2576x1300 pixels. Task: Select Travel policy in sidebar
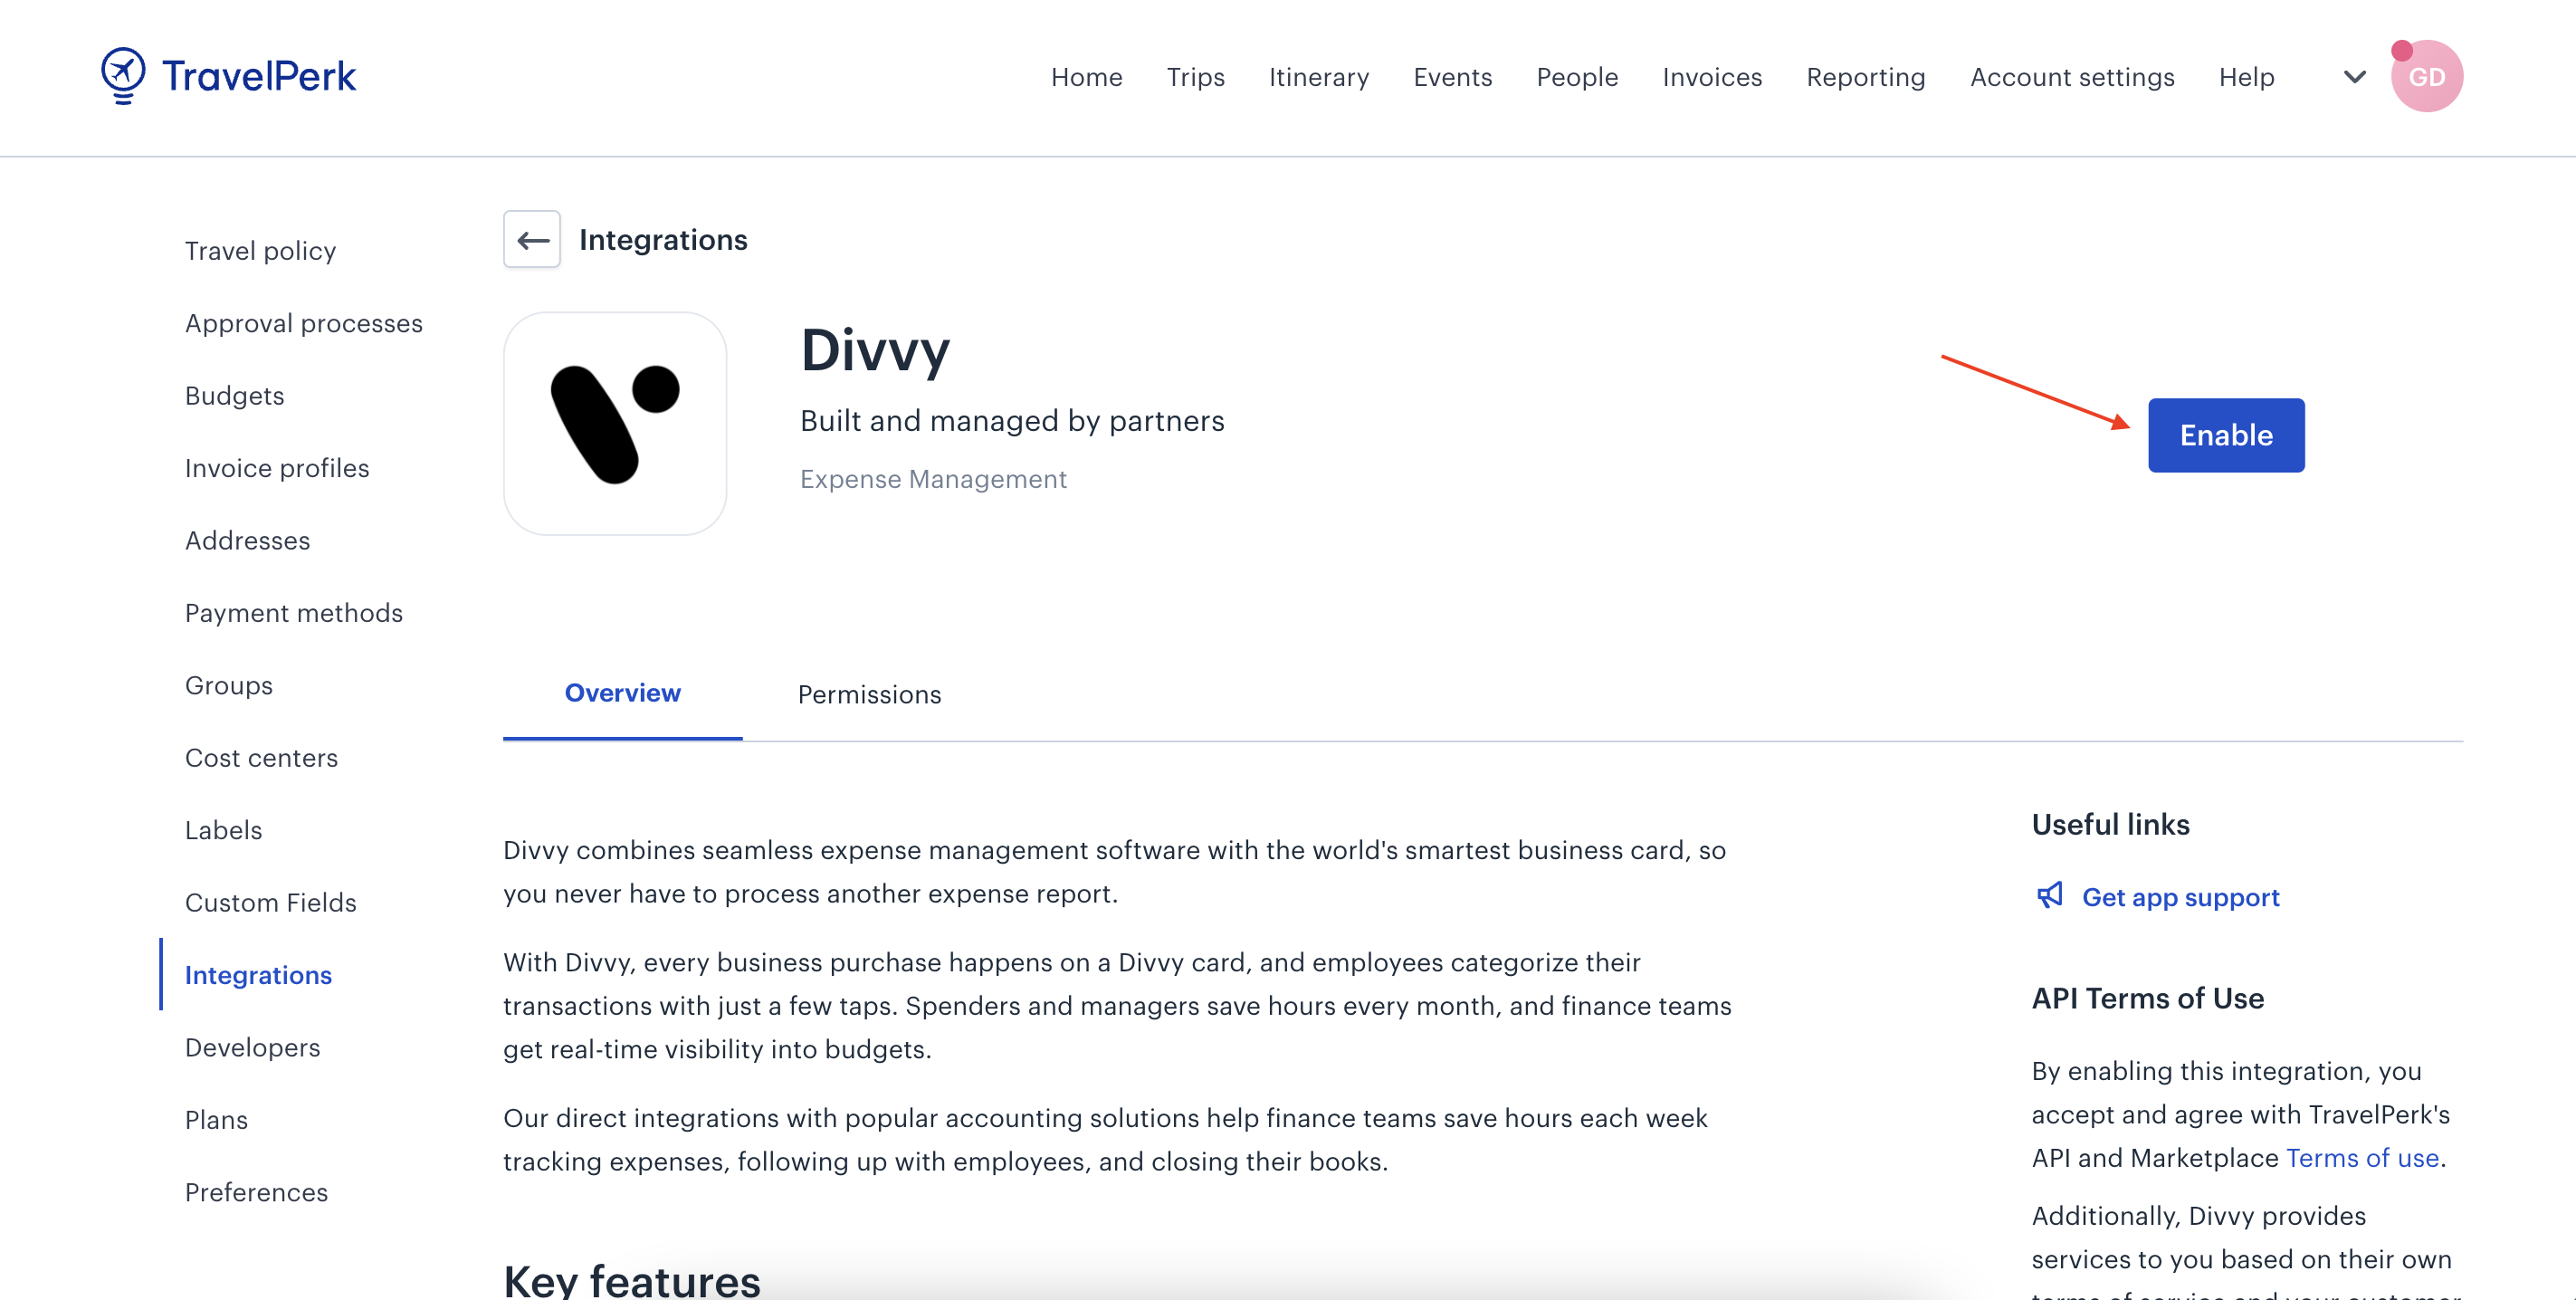(260, 251)
